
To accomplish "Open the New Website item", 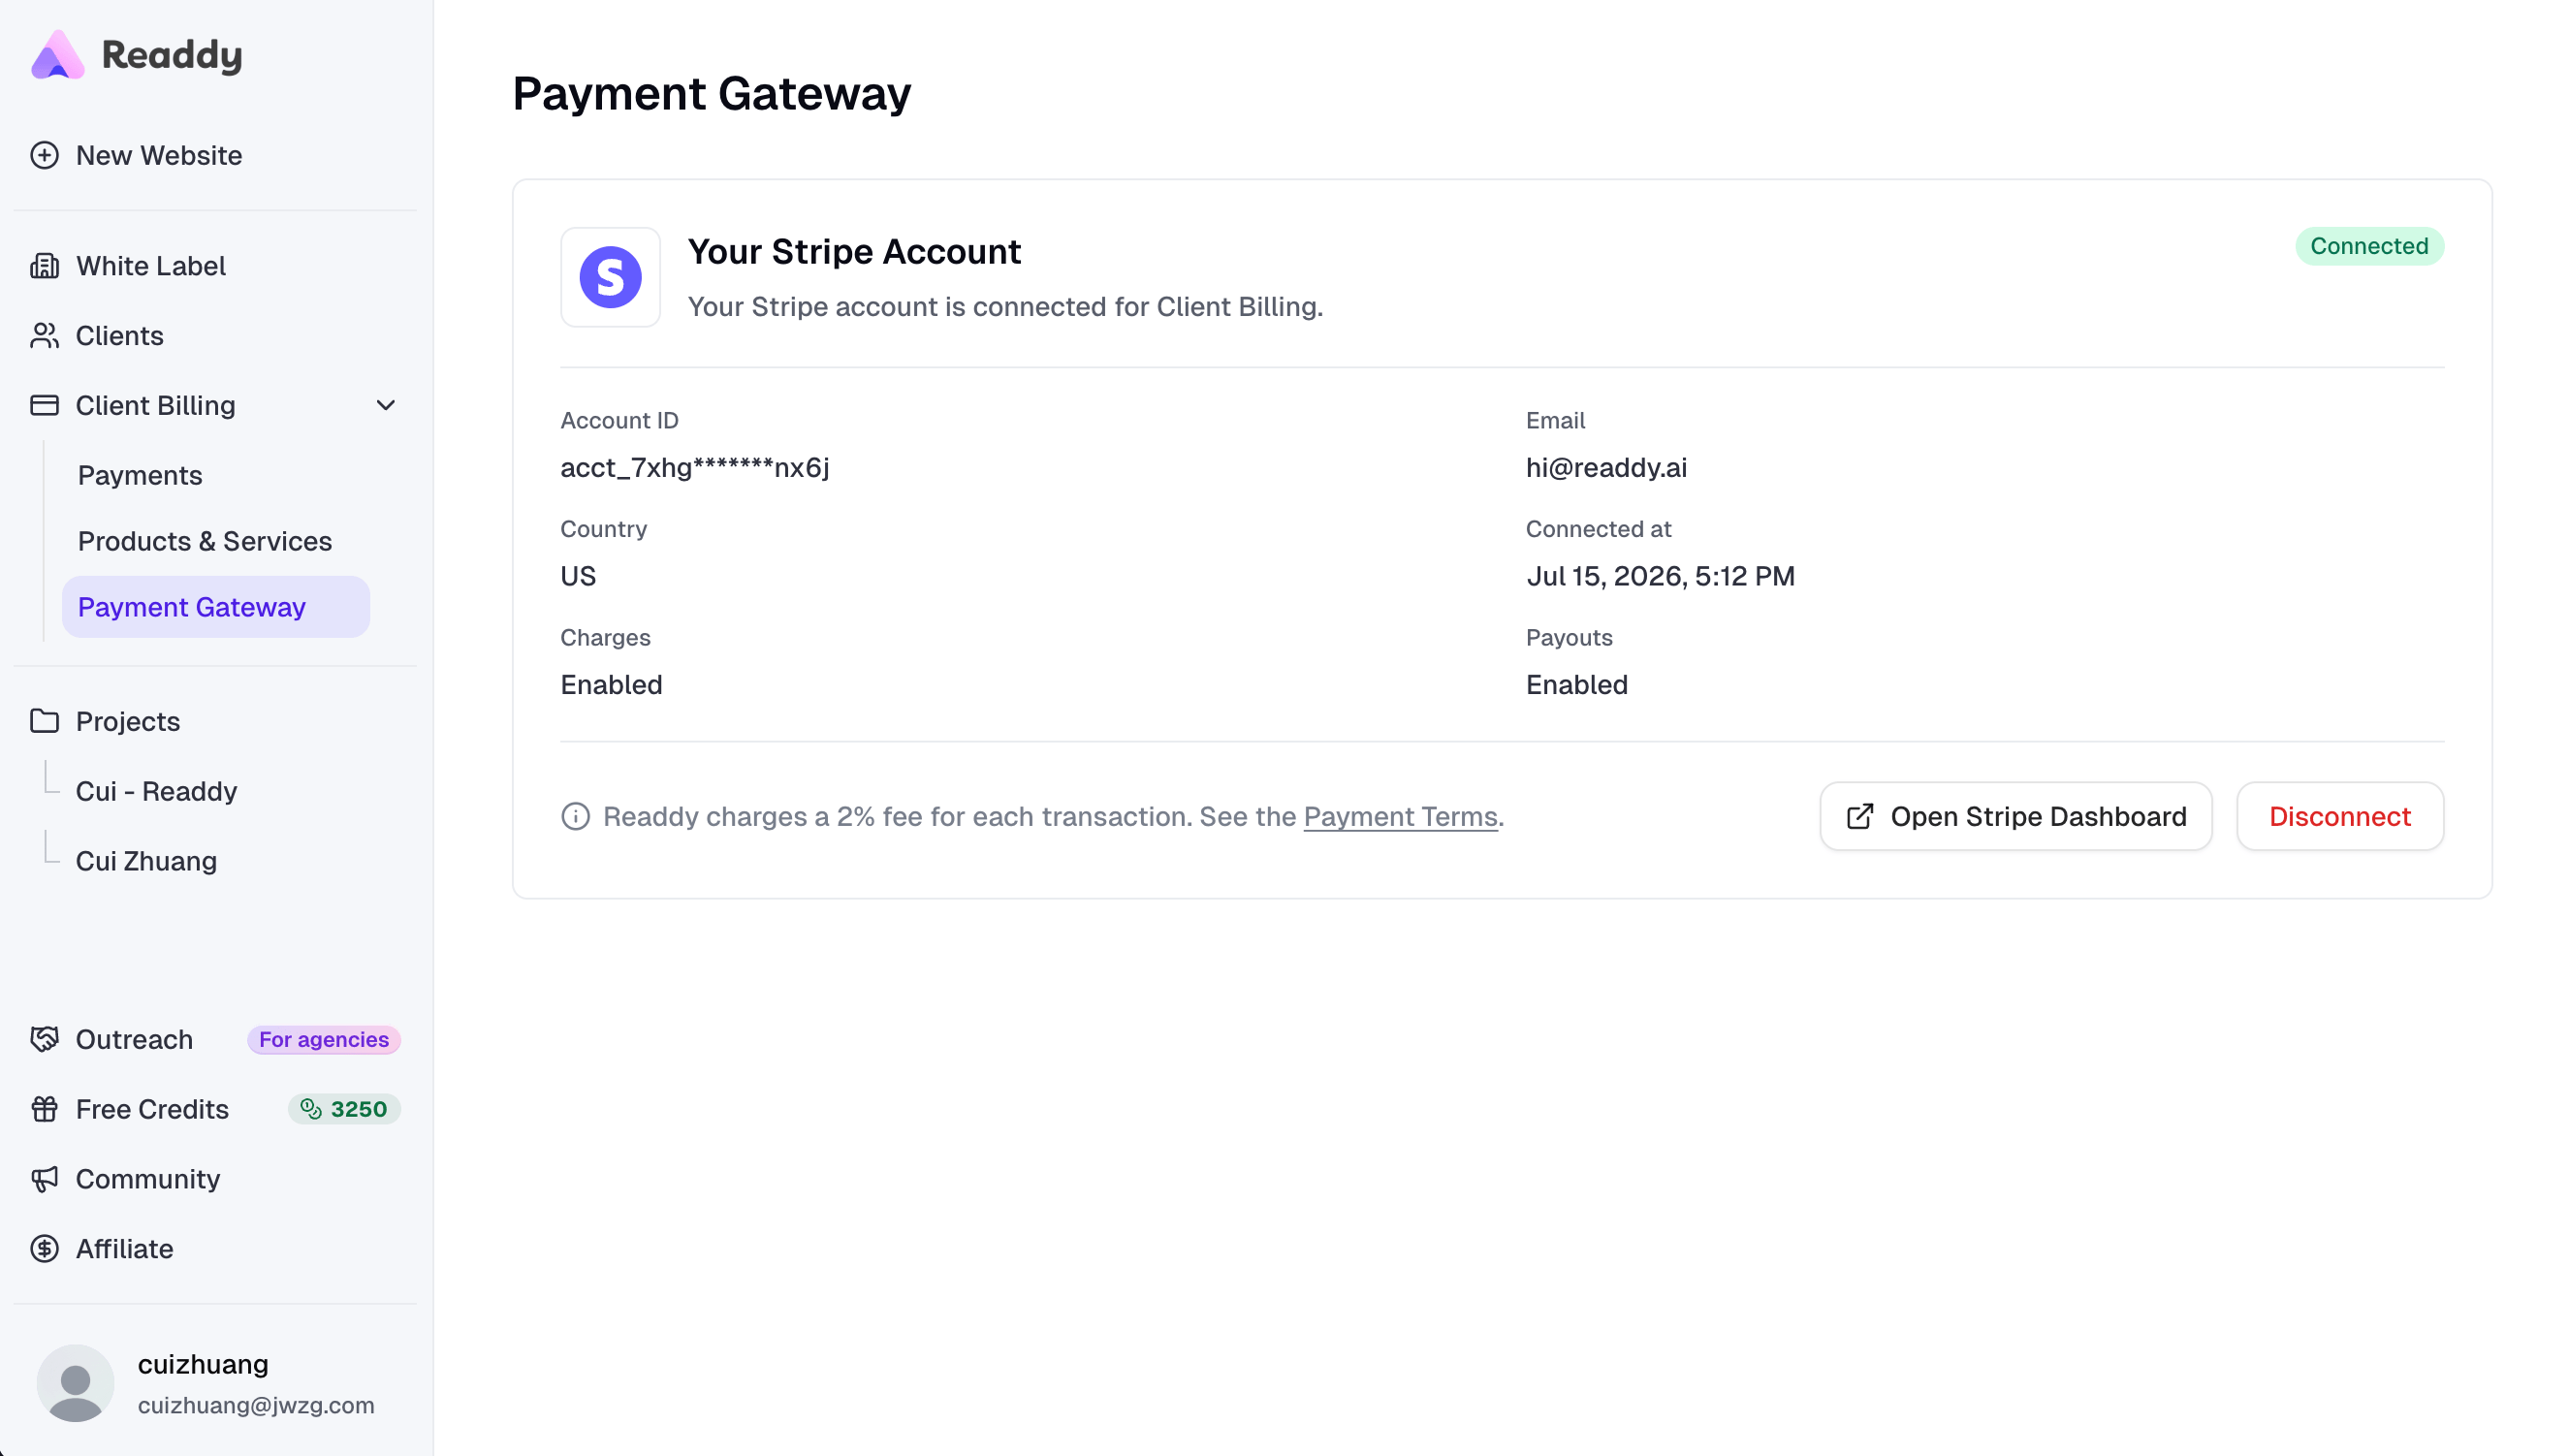I will [x=215, y=155].
